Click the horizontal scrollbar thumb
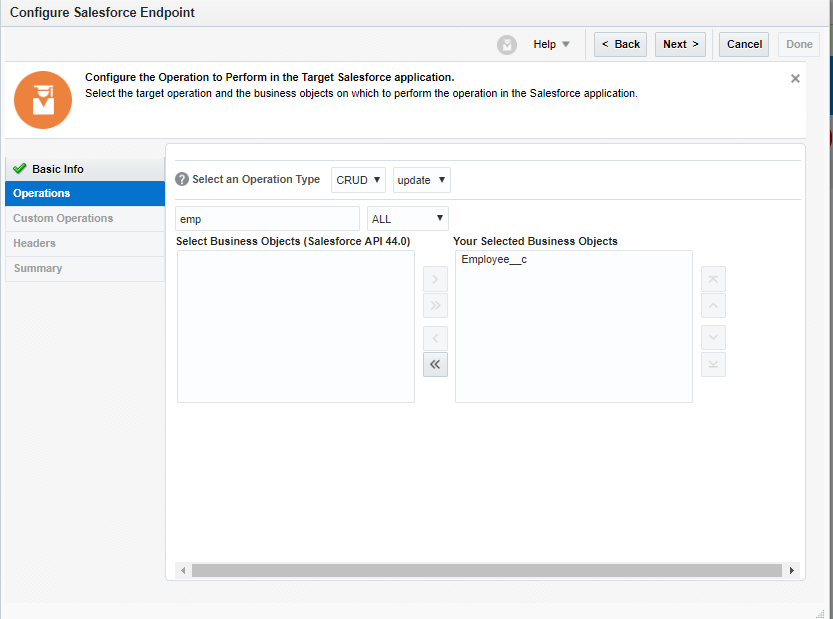The width and height of the screenshot is (833, 619). point(487,570)
